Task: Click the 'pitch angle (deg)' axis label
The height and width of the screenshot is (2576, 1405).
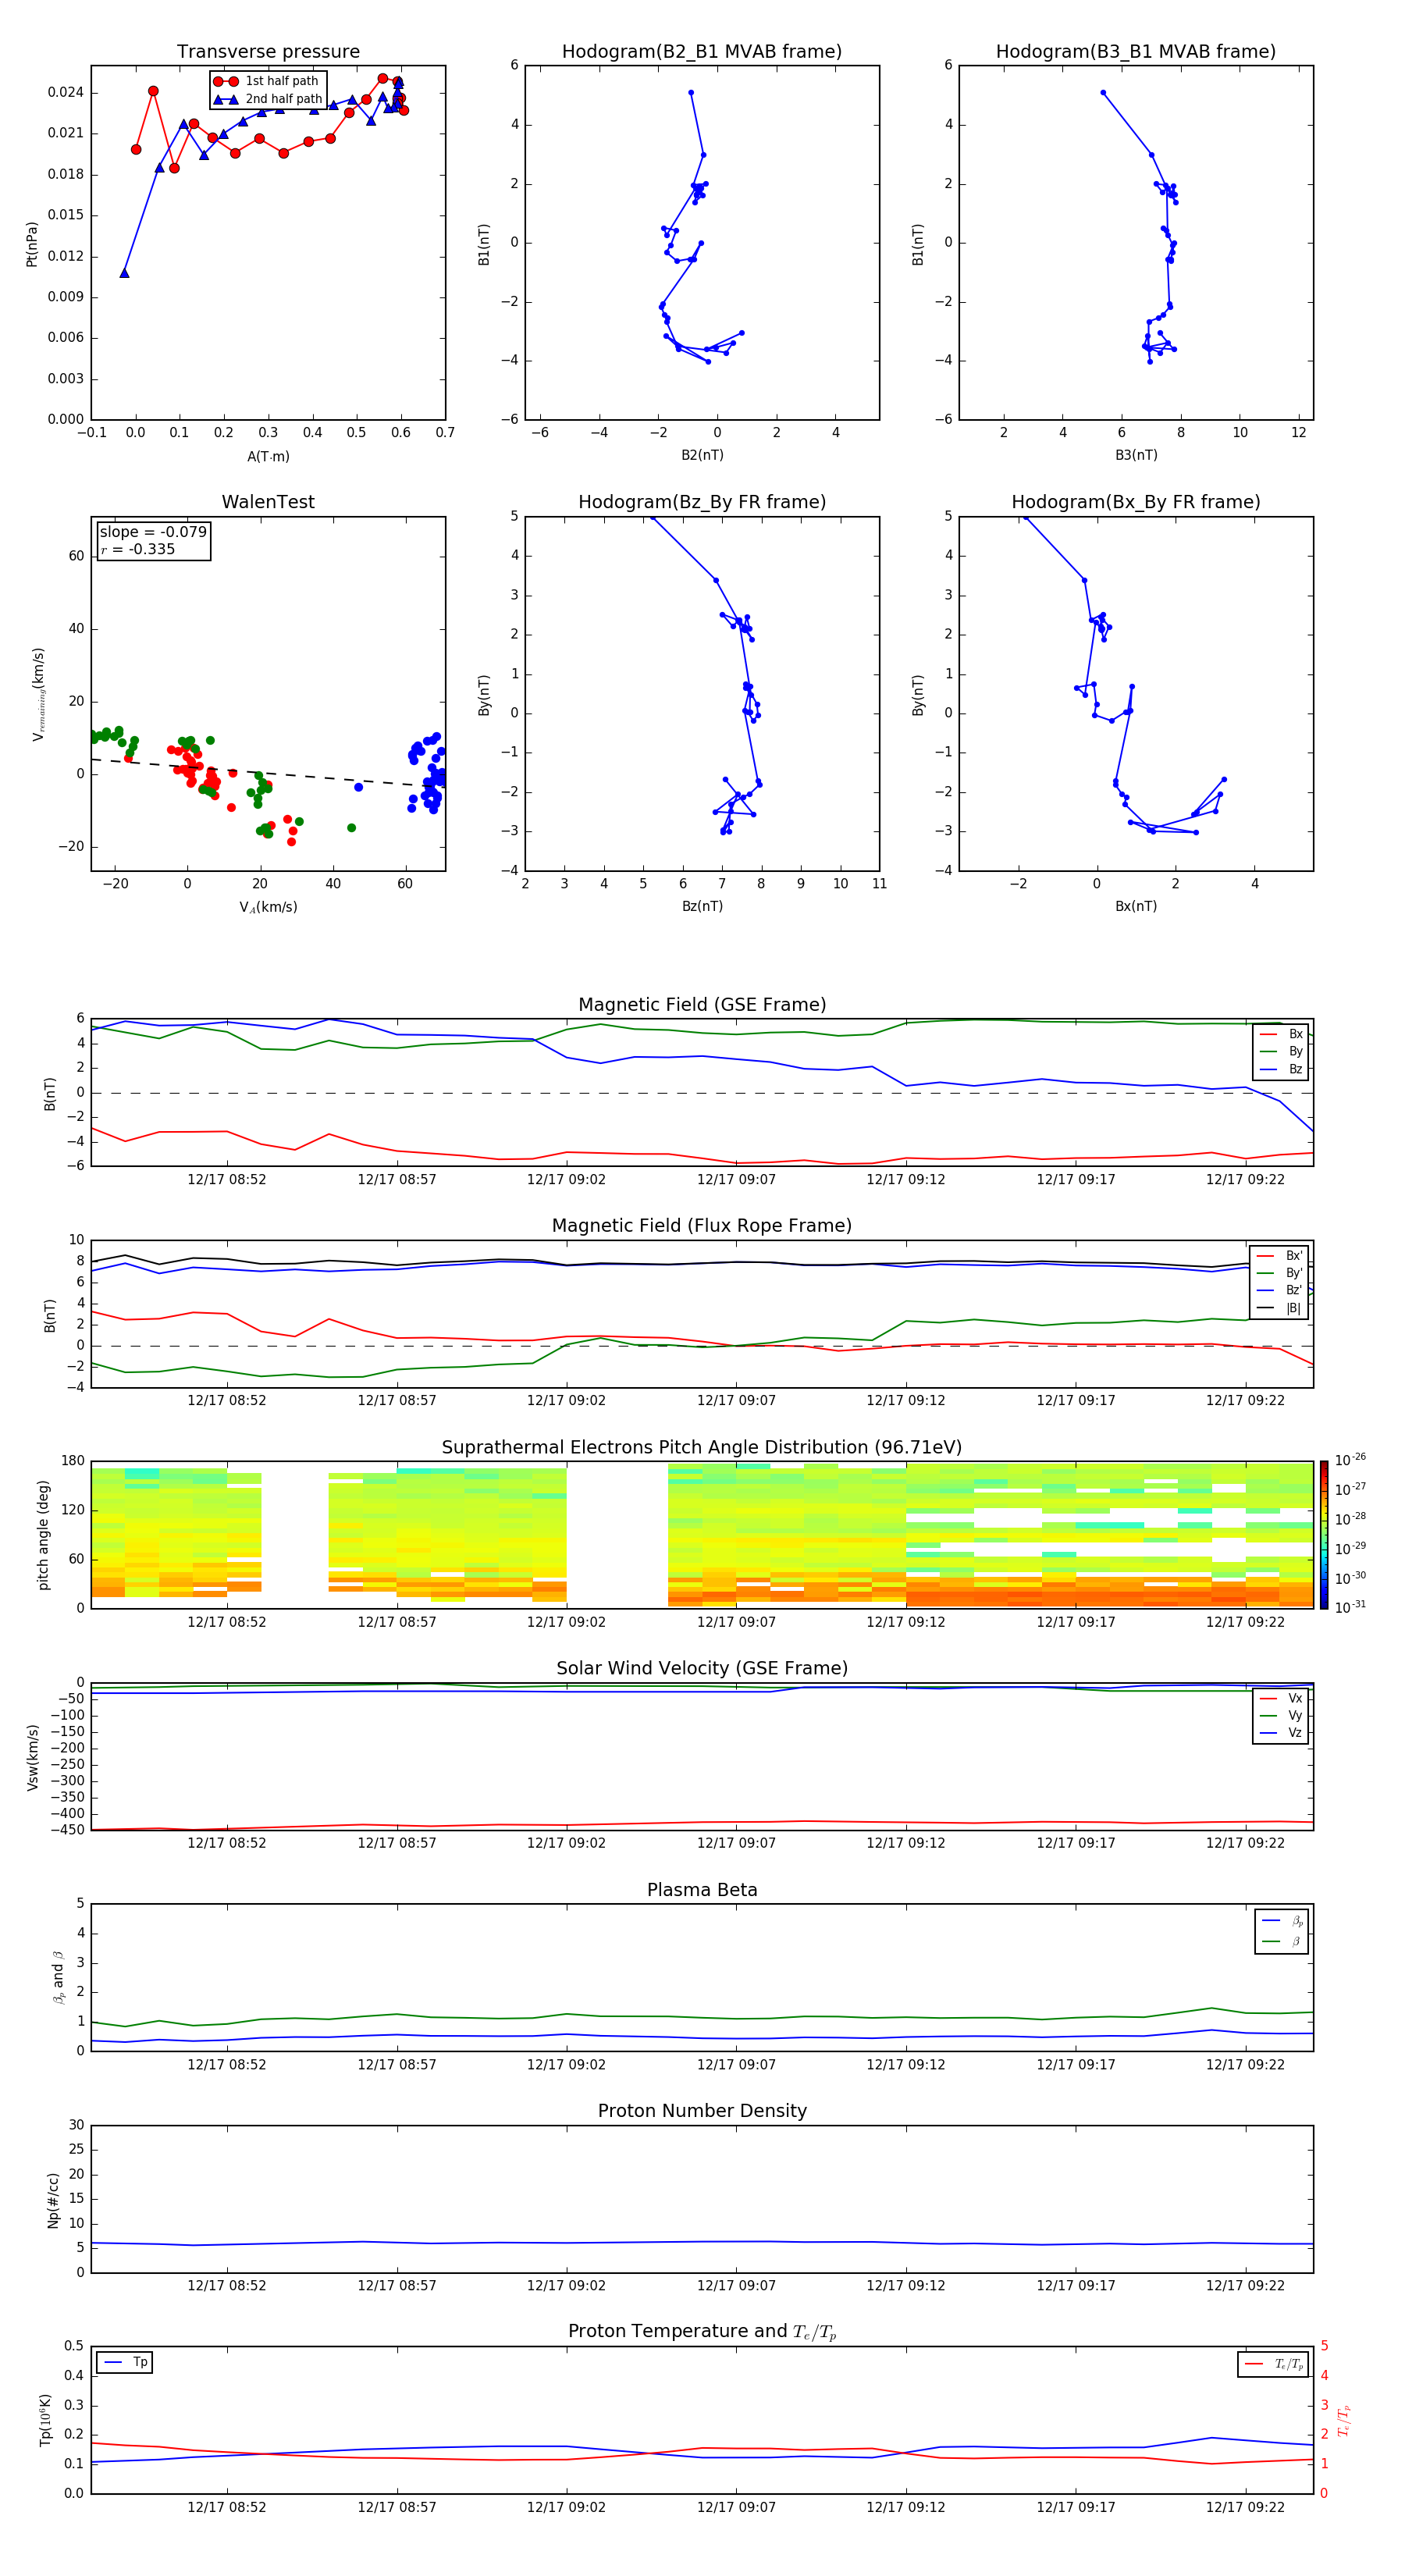Action: [43, 1535]
